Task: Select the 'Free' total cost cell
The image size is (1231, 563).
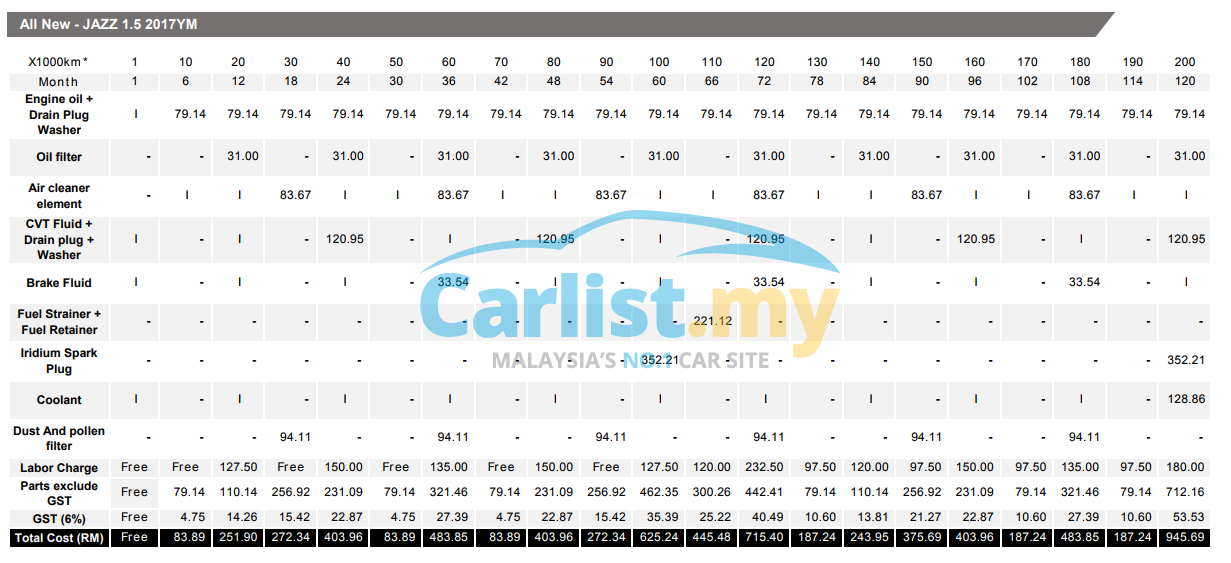Action: point(134,537)
